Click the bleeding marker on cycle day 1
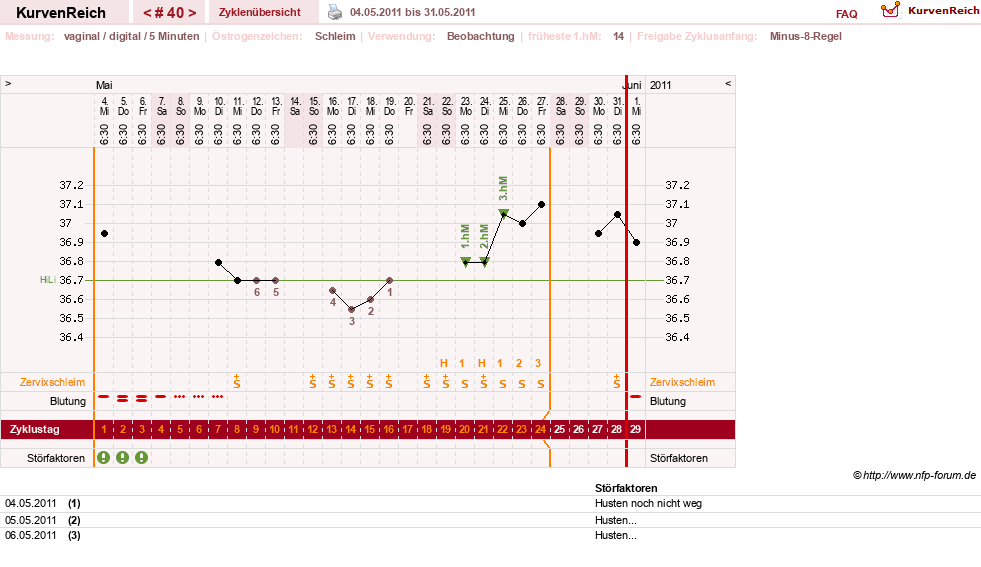Screen dimensions: 981x567 point(104,397)
